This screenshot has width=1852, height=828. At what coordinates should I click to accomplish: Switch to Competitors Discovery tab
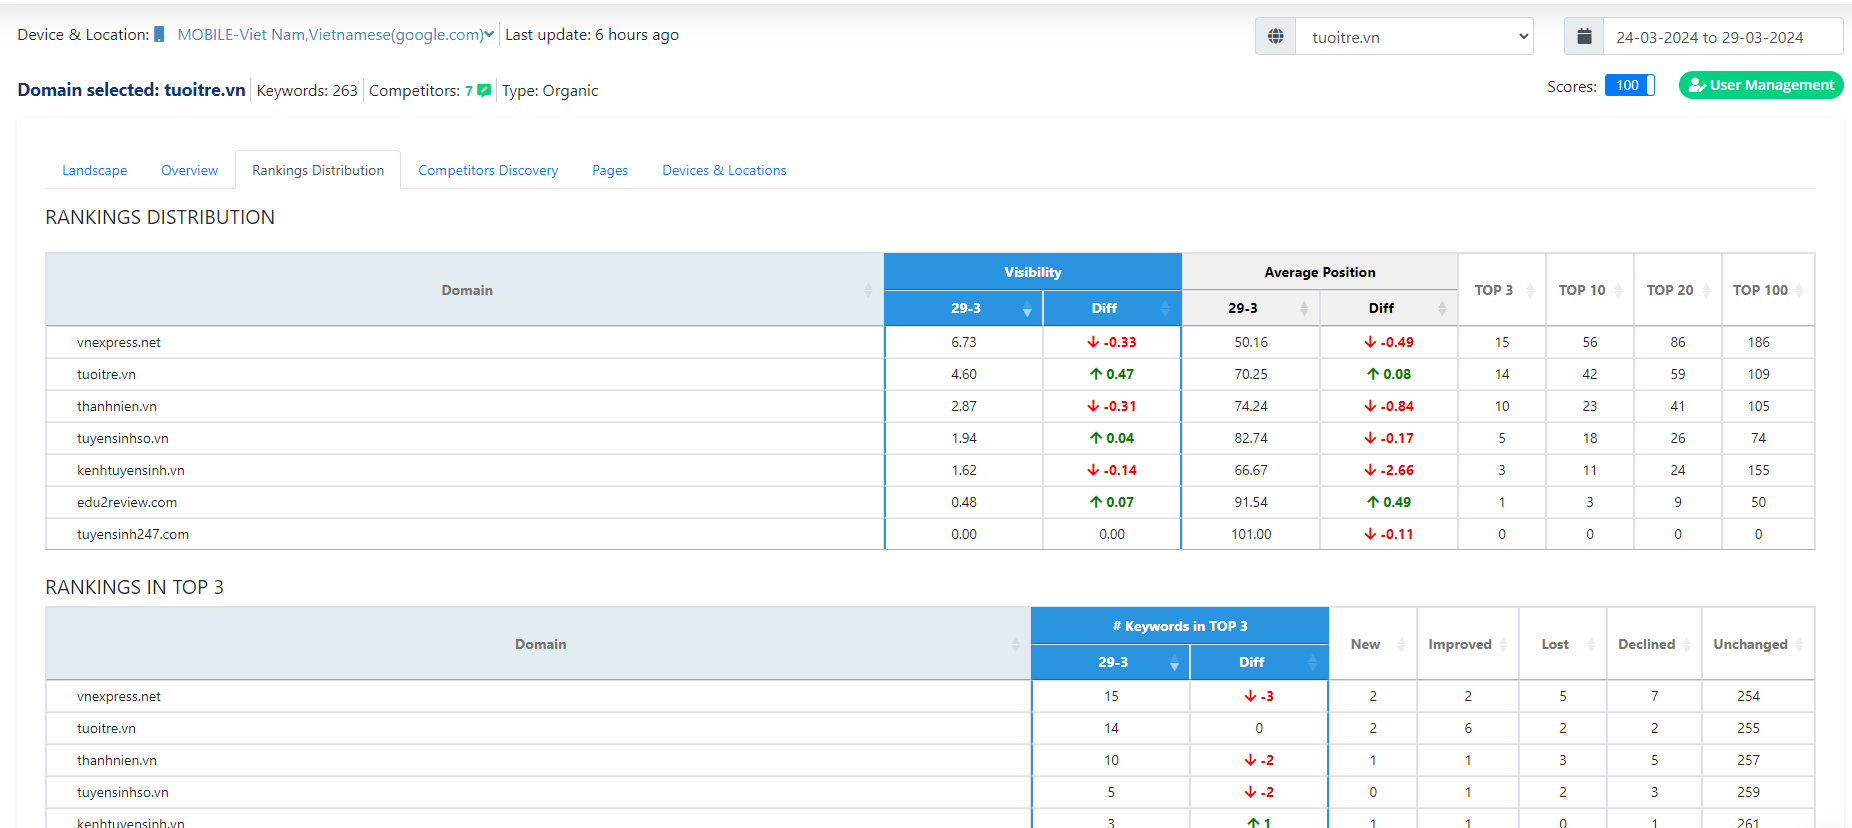[488, 170]
